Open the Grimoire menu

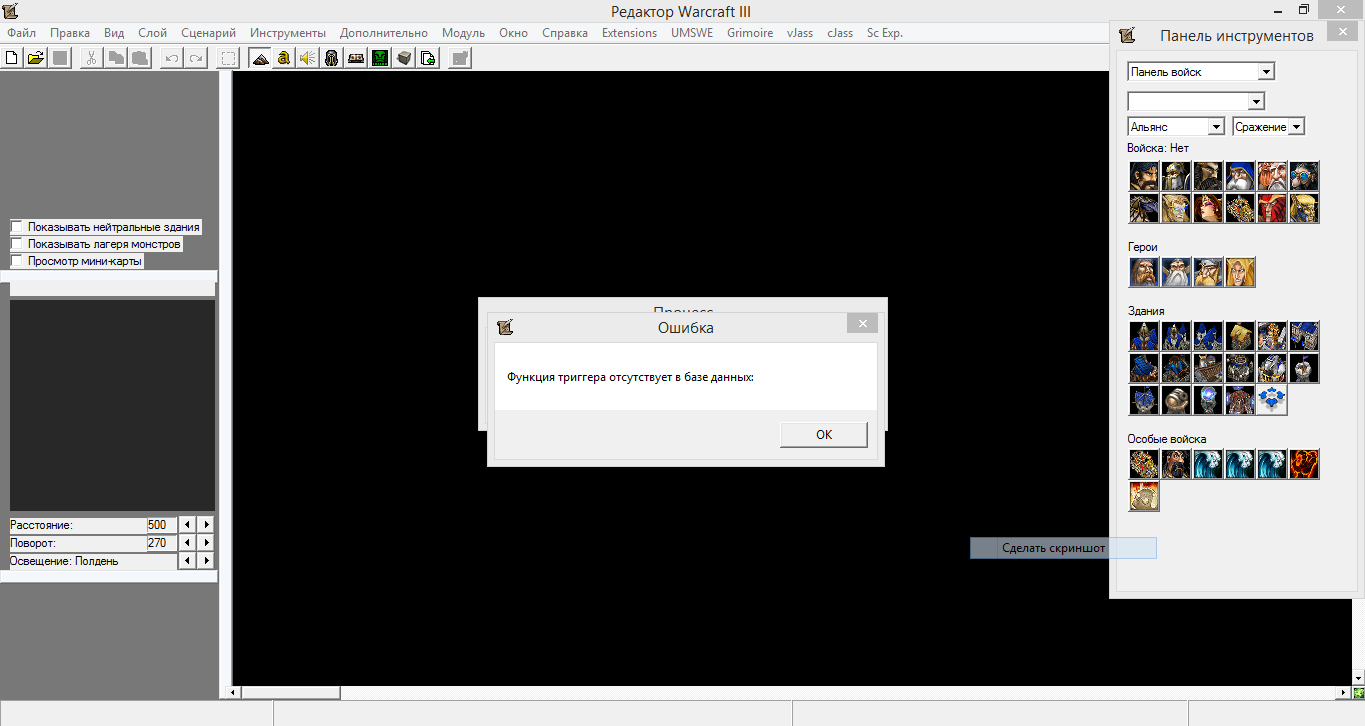point(750,33)
